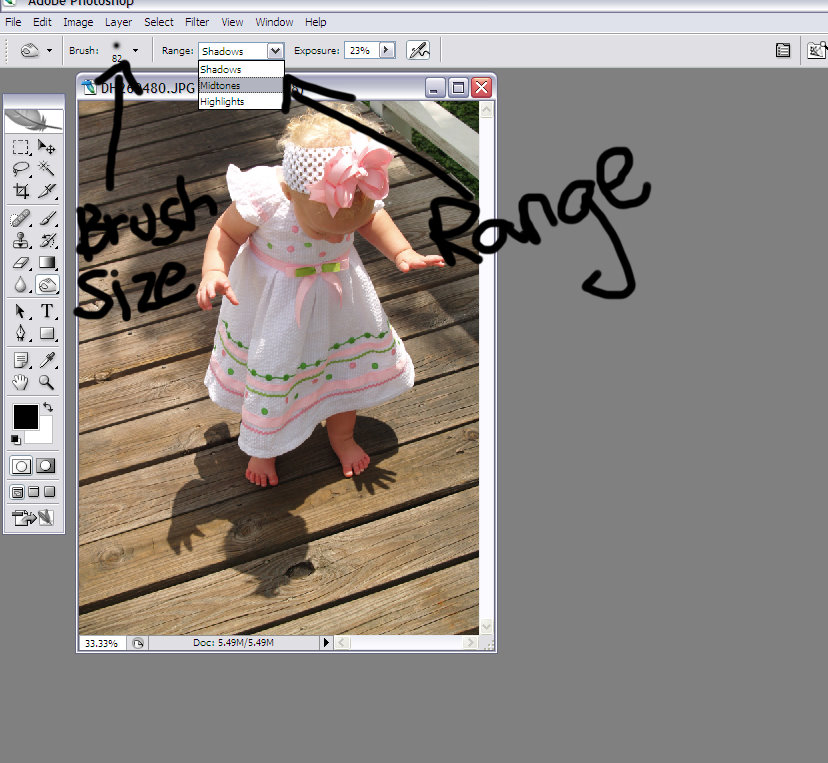This screenshot has height=763, width=828.
Task: Click the zoom percentage field 33.33%
Action: pyautogui.click(x=101, y=643)
